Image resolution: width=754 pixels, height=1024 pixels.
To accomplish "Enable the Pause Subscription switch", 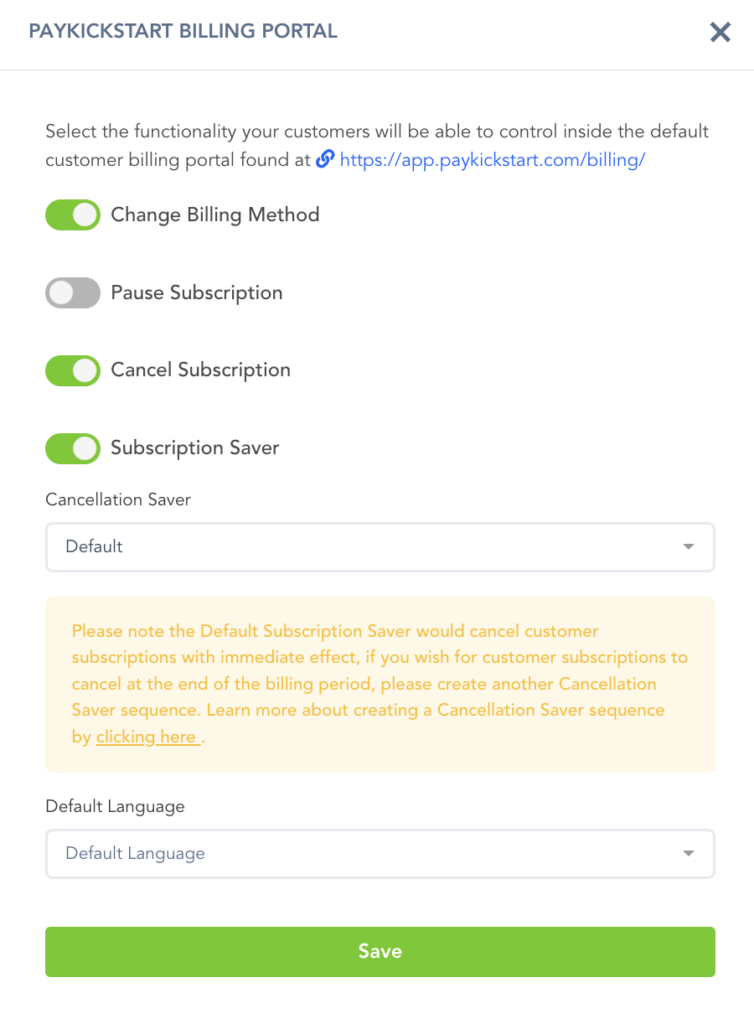I will (x=73, y=293).
